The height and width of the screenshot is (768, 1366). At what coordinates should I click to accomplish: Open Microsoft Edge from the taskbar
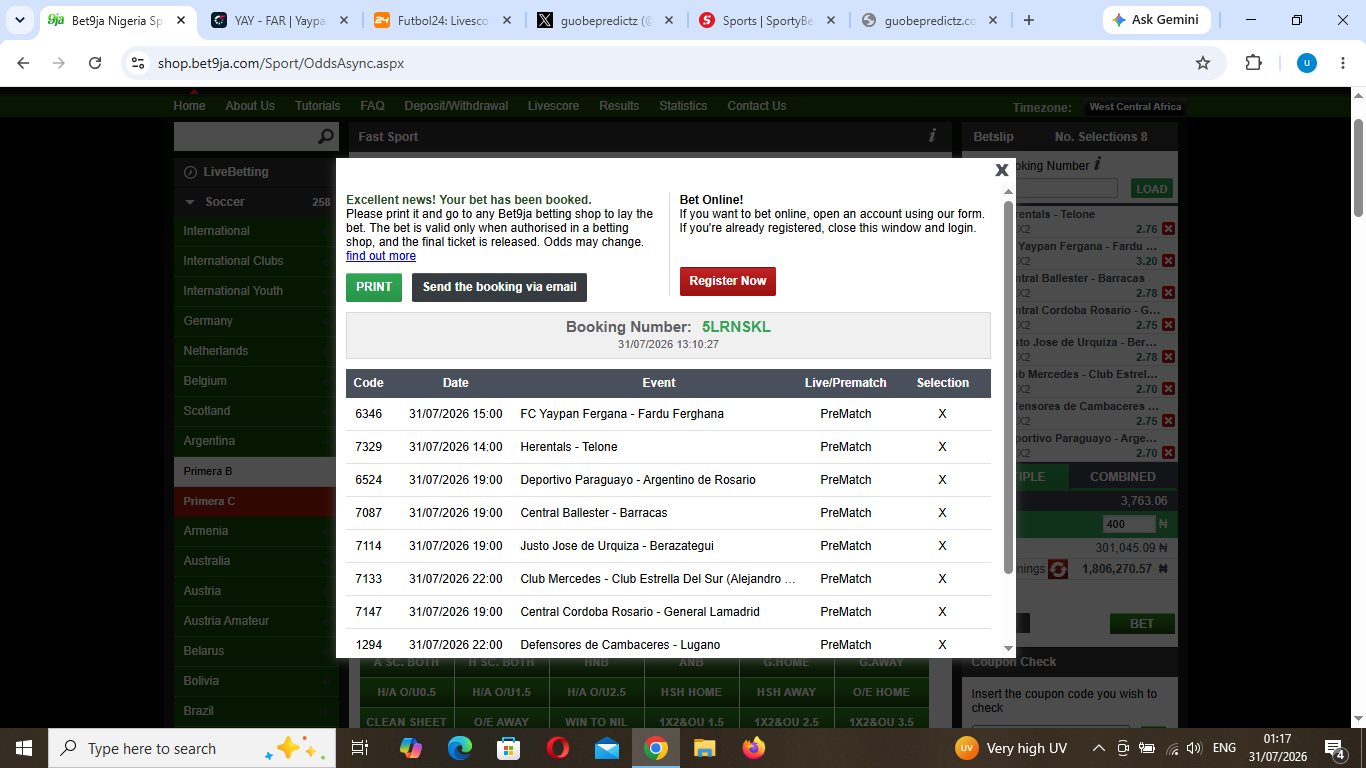pyautogui.click(x=460, y=748)
